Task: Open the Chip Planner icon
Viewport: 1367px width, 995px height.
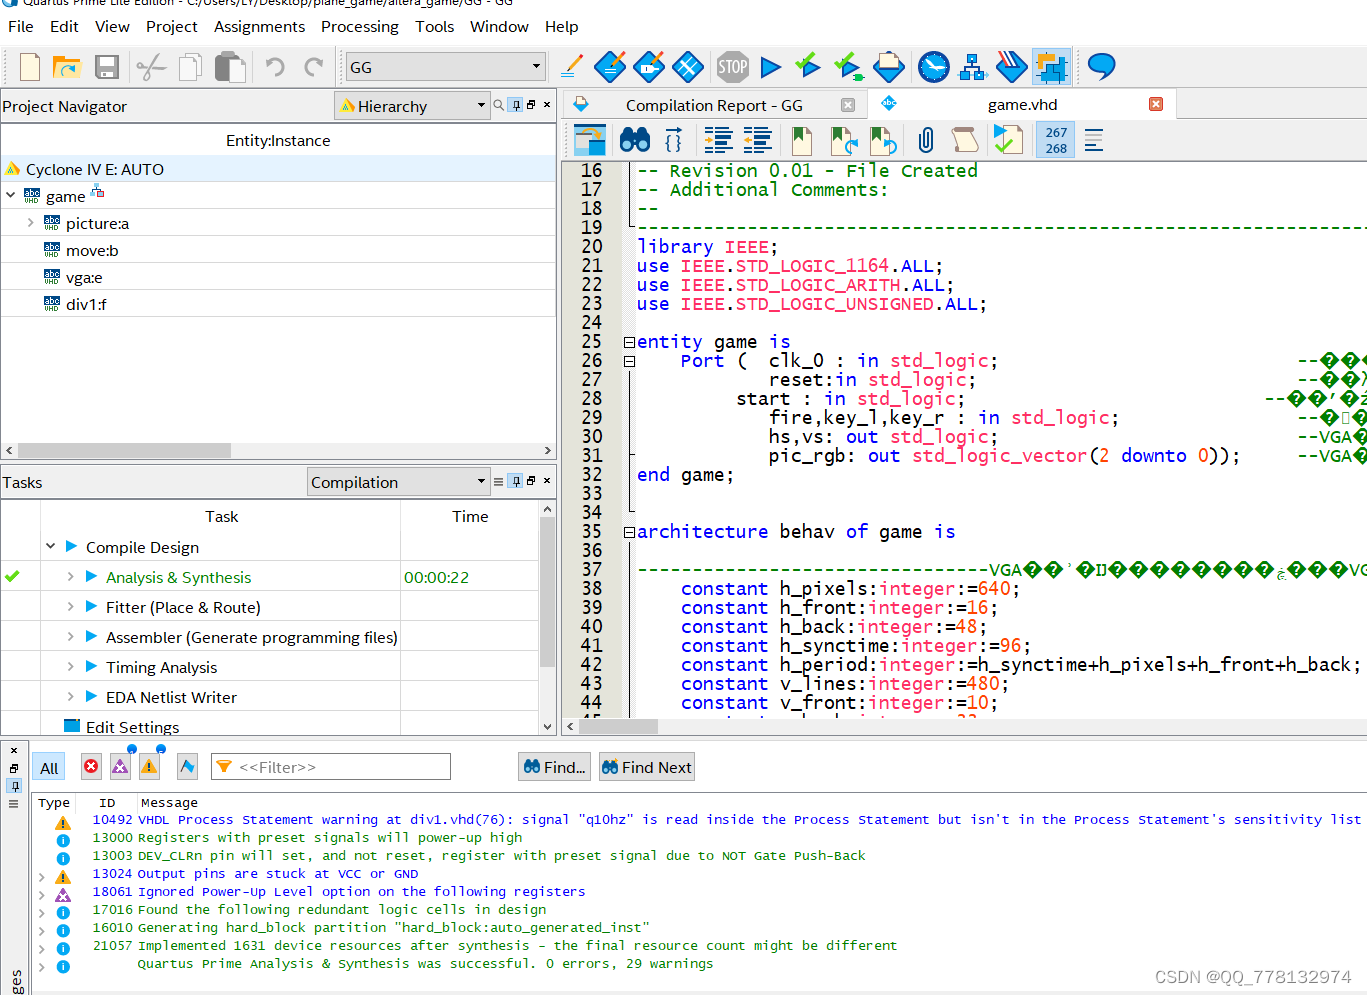Action: [688, 67]
